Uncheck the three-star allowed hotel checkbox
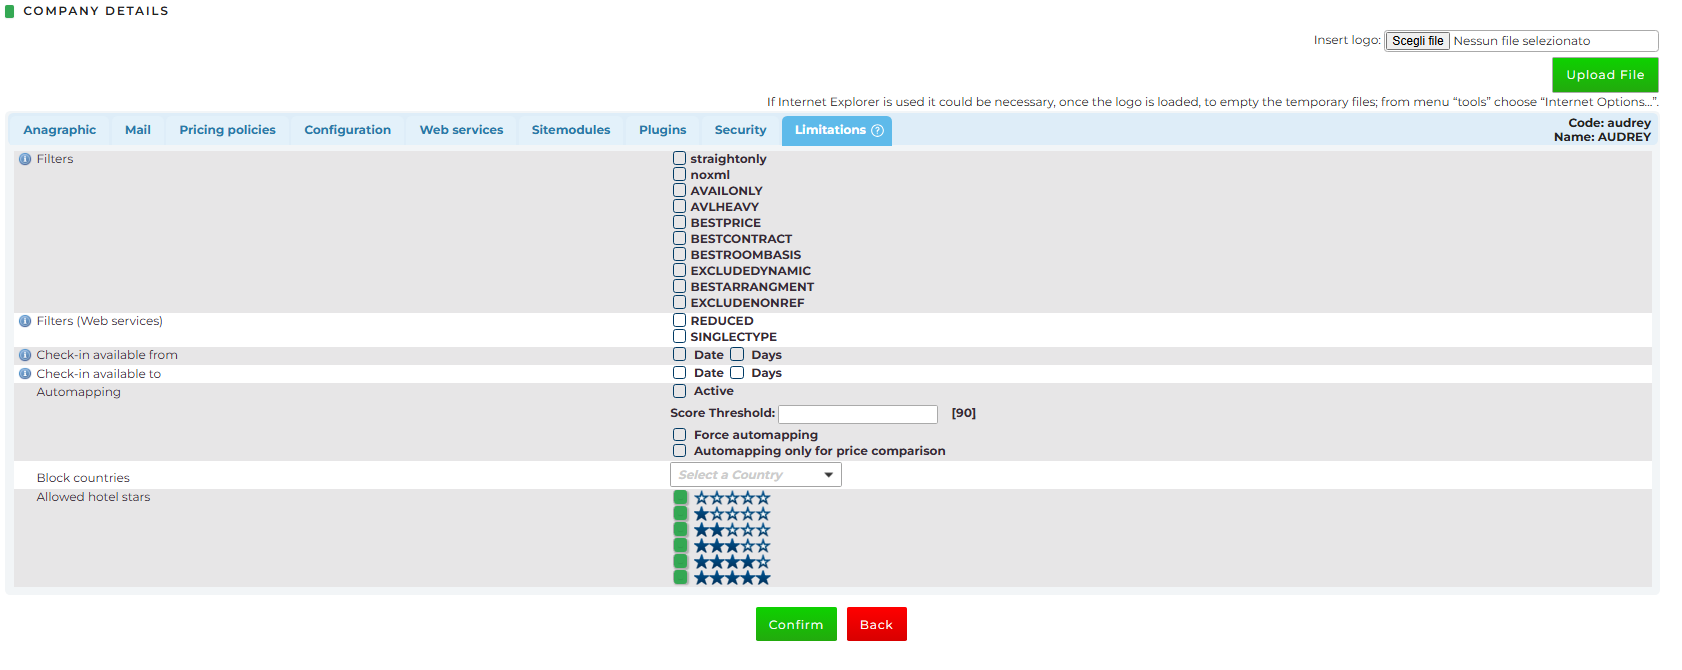This screenshot has height=670, width=1682. point(680,545)
